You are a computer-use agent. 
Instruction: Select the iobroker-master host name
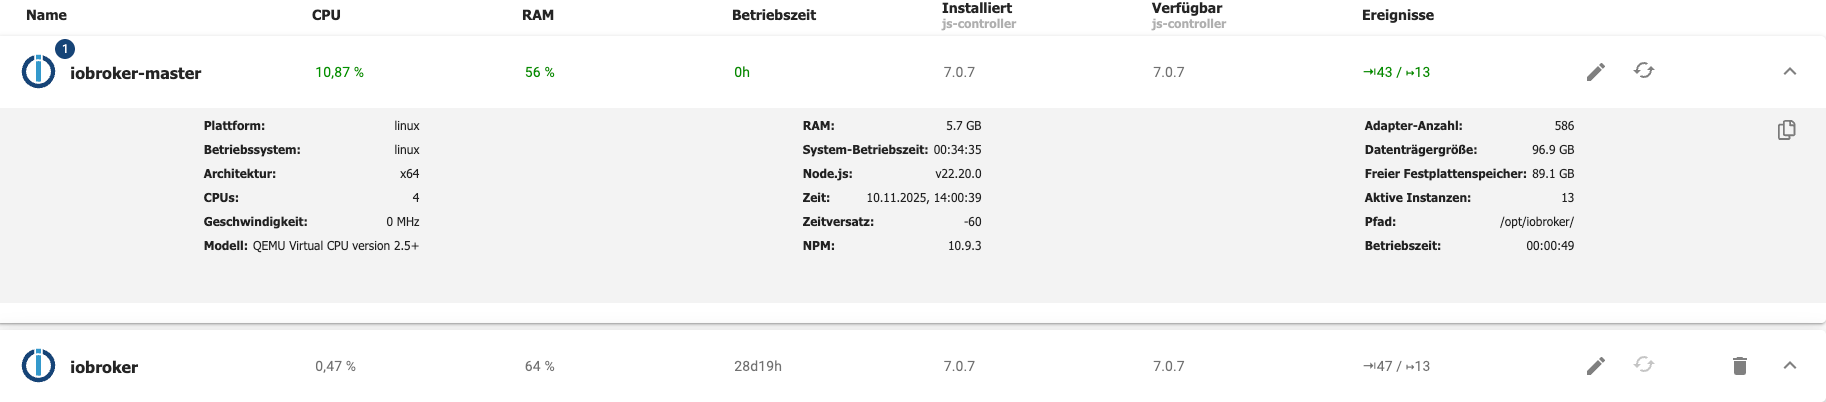135,73
